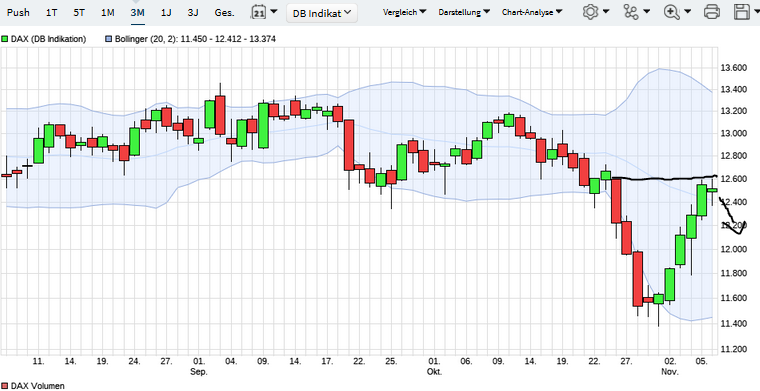The height and width of the screenshot is (391, 760).
Task: Click the Sep. month axis label
Action: (199, 372)
